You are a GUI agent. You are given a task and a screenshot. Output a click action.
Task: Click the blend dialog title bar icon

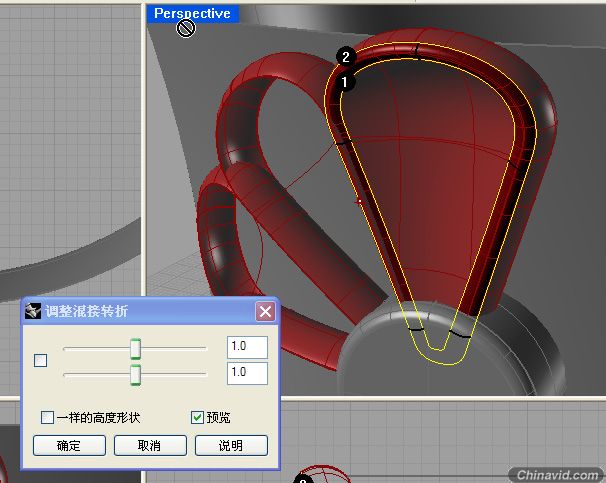coord(33,311)
